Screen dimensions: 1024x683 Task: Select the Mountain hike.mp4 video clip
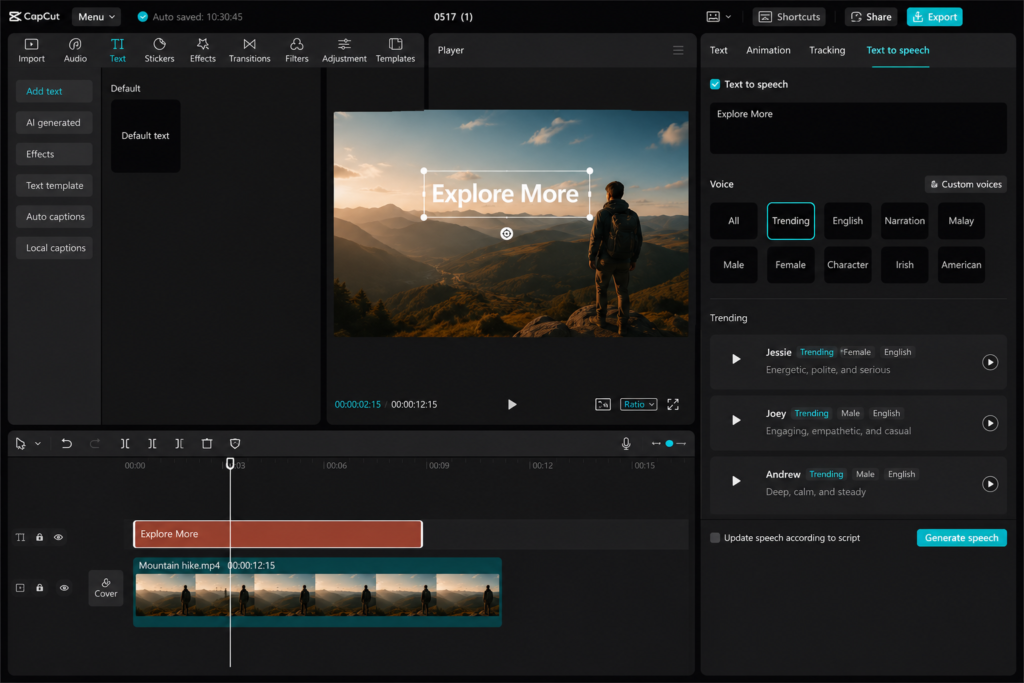(x=317, y=592)
